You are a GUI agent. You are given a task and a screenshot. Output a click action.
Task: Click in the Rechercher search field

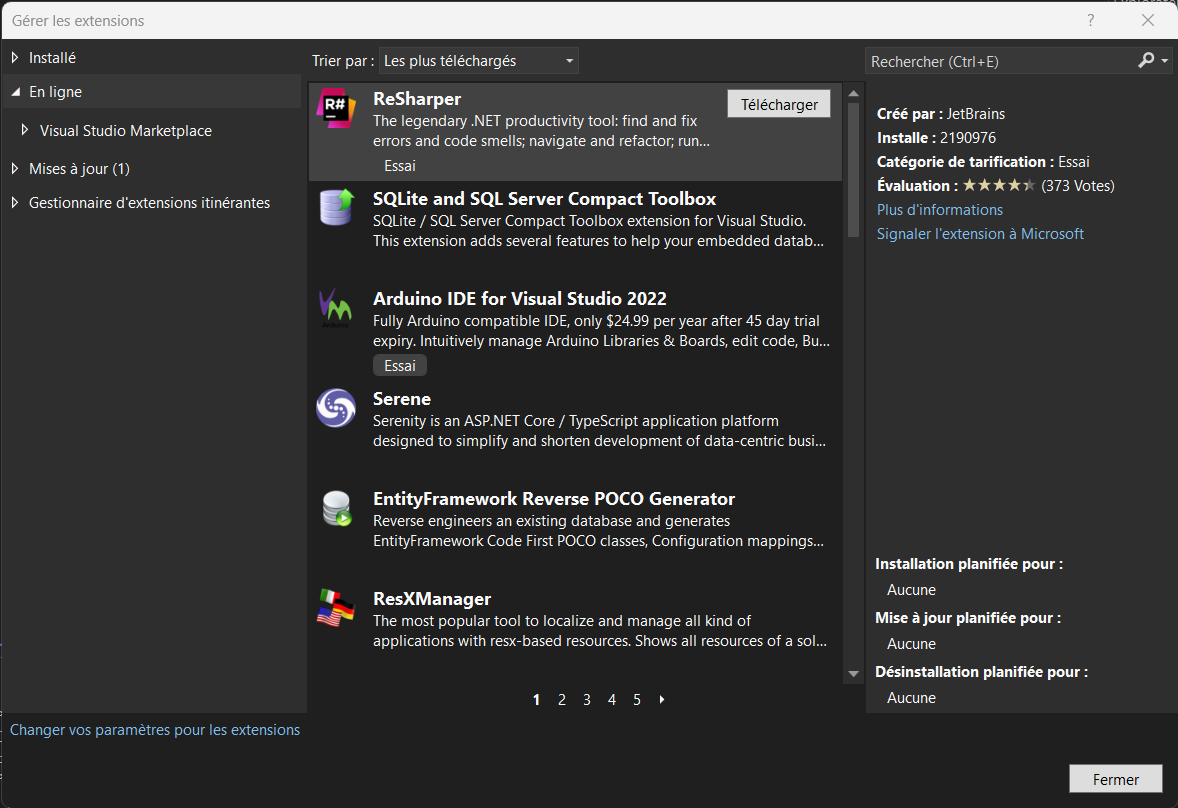click(1001, 62)
